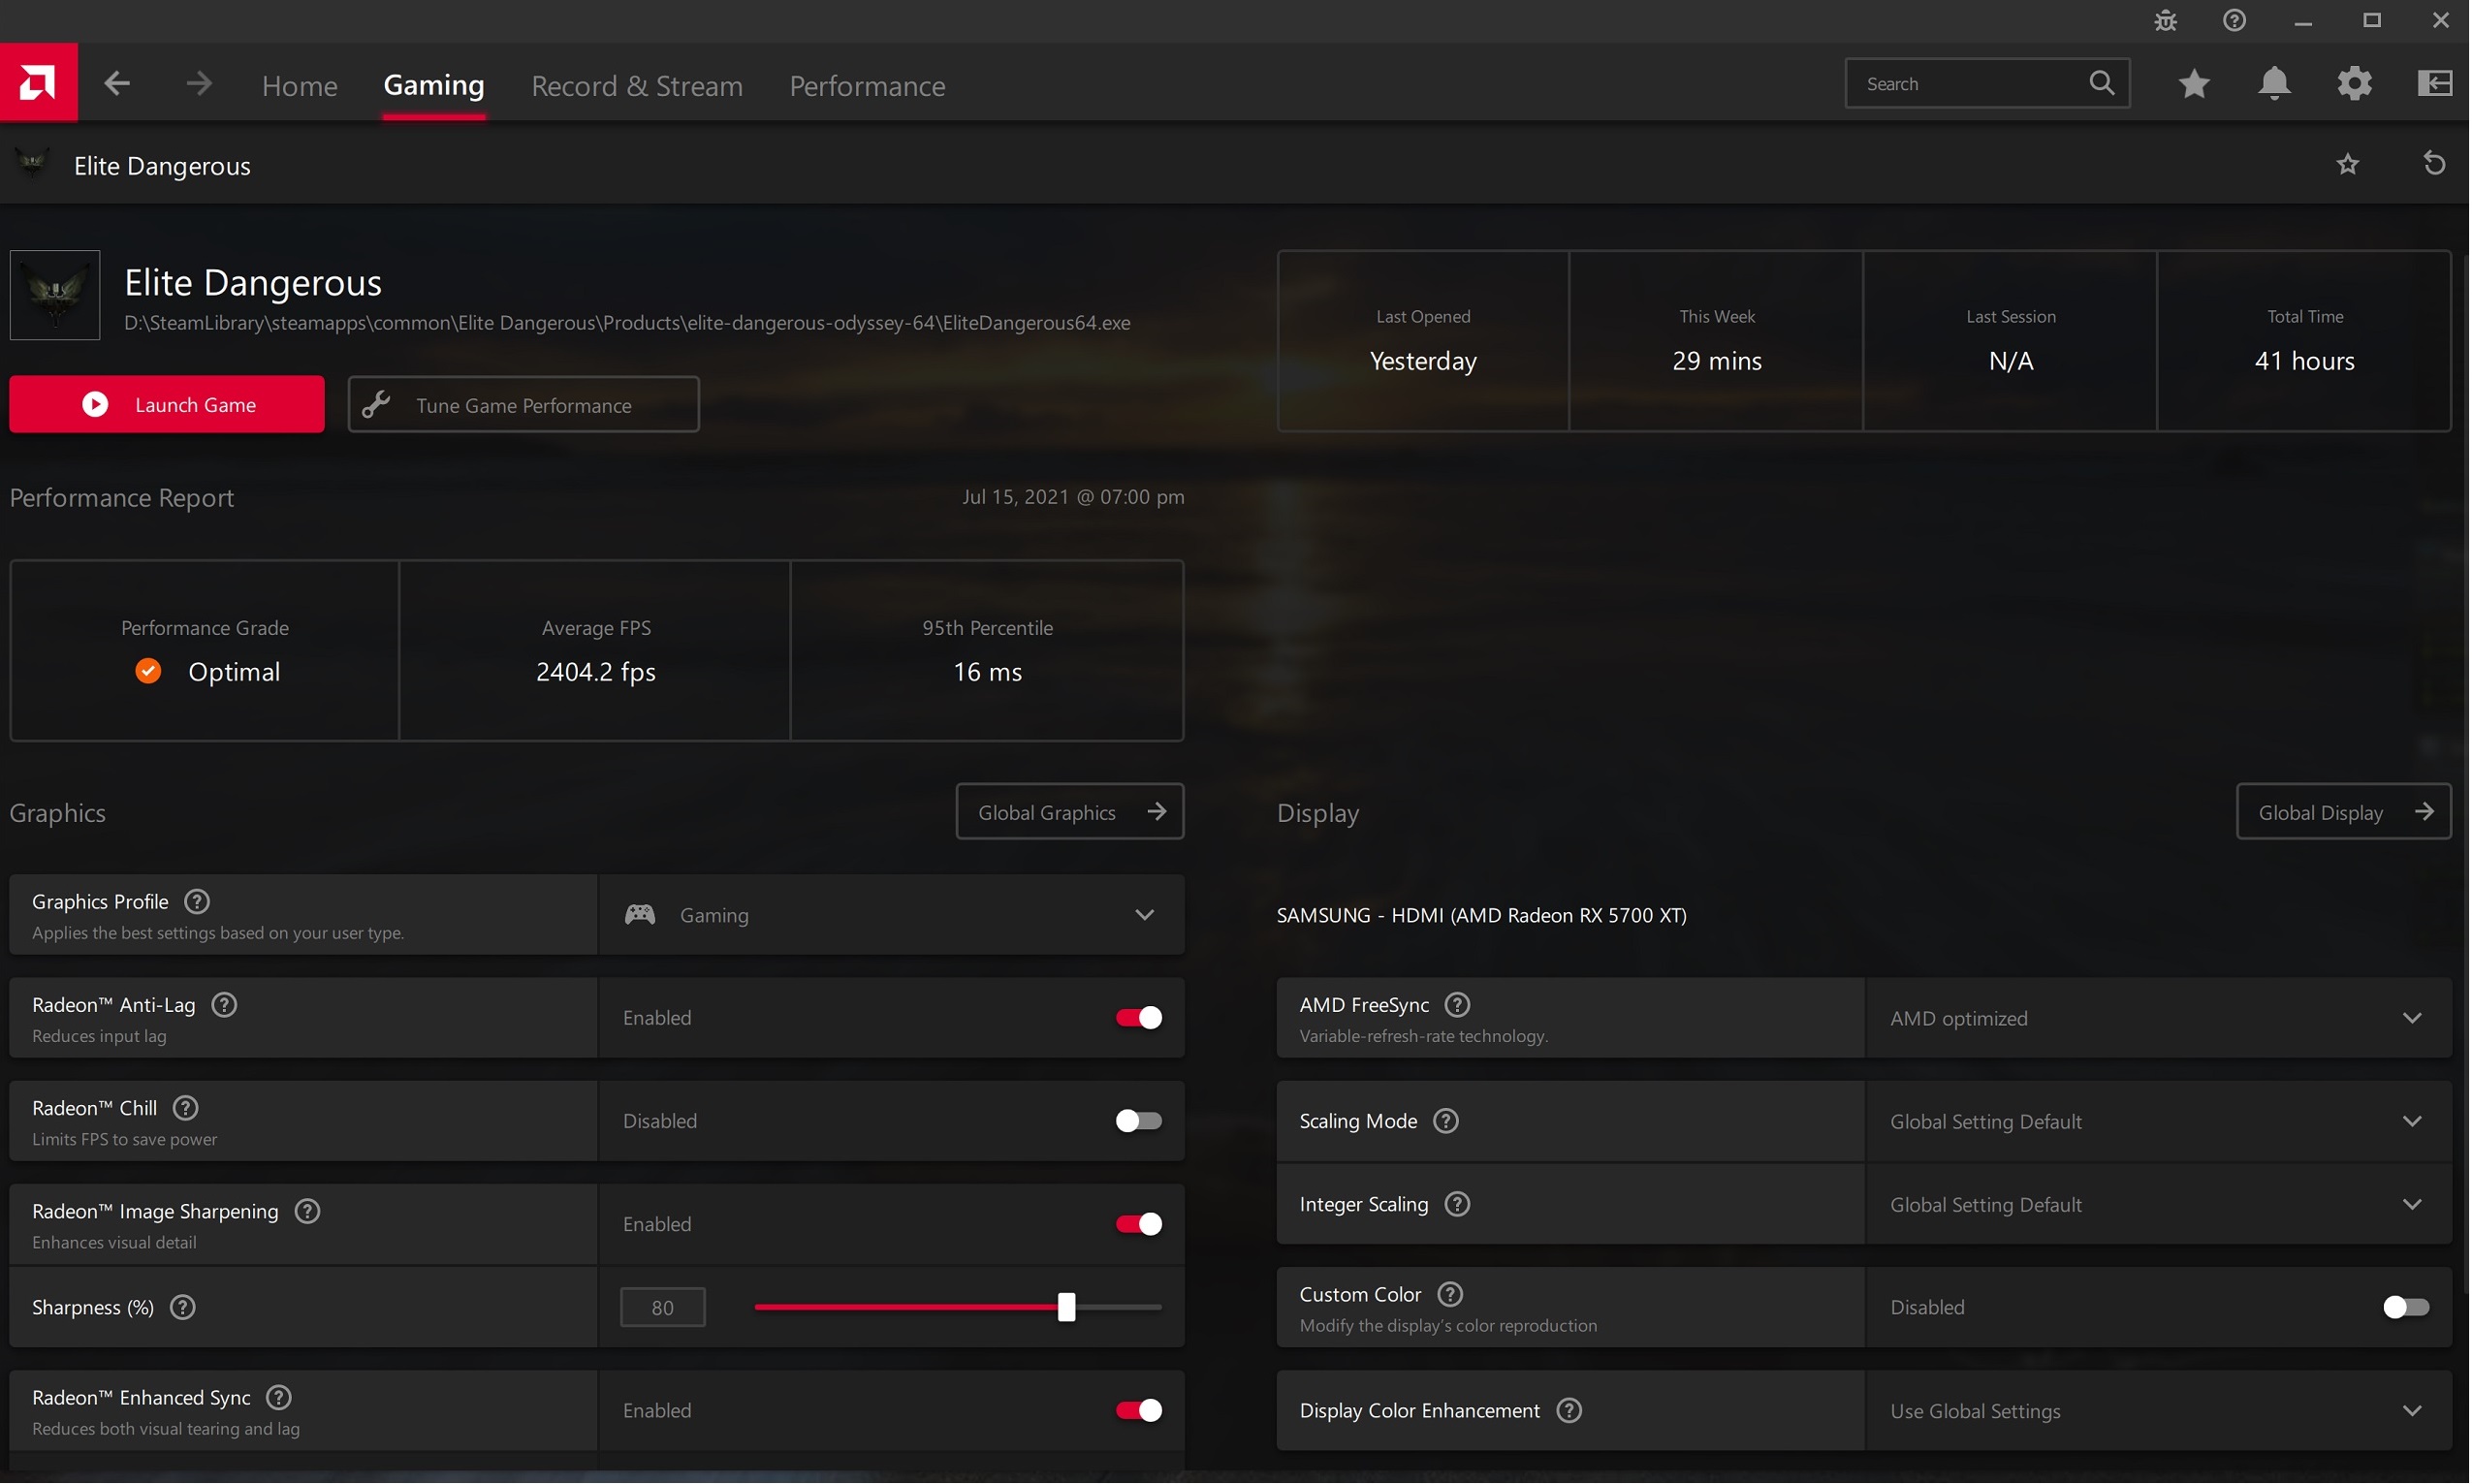
Task: Click the Average FPS card
Action: pyautogui.click(x=596, y=651)
